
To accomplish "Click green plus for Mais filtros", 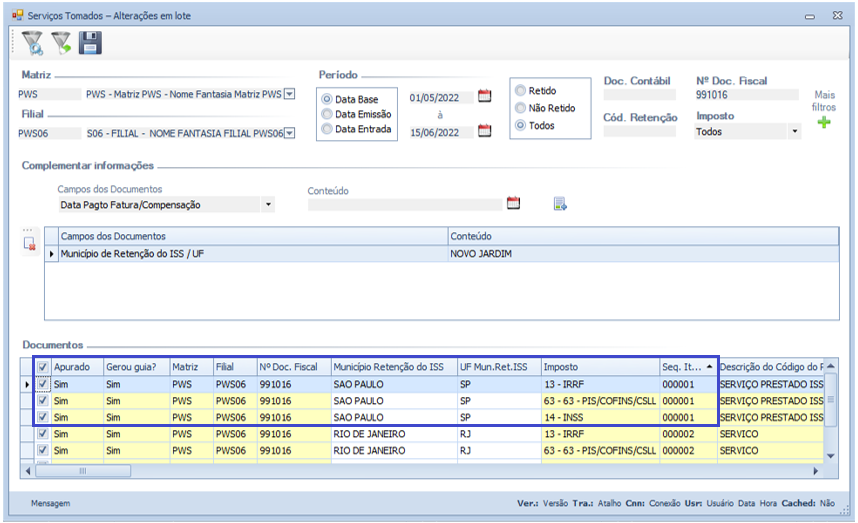I will (x=824, y=123).
